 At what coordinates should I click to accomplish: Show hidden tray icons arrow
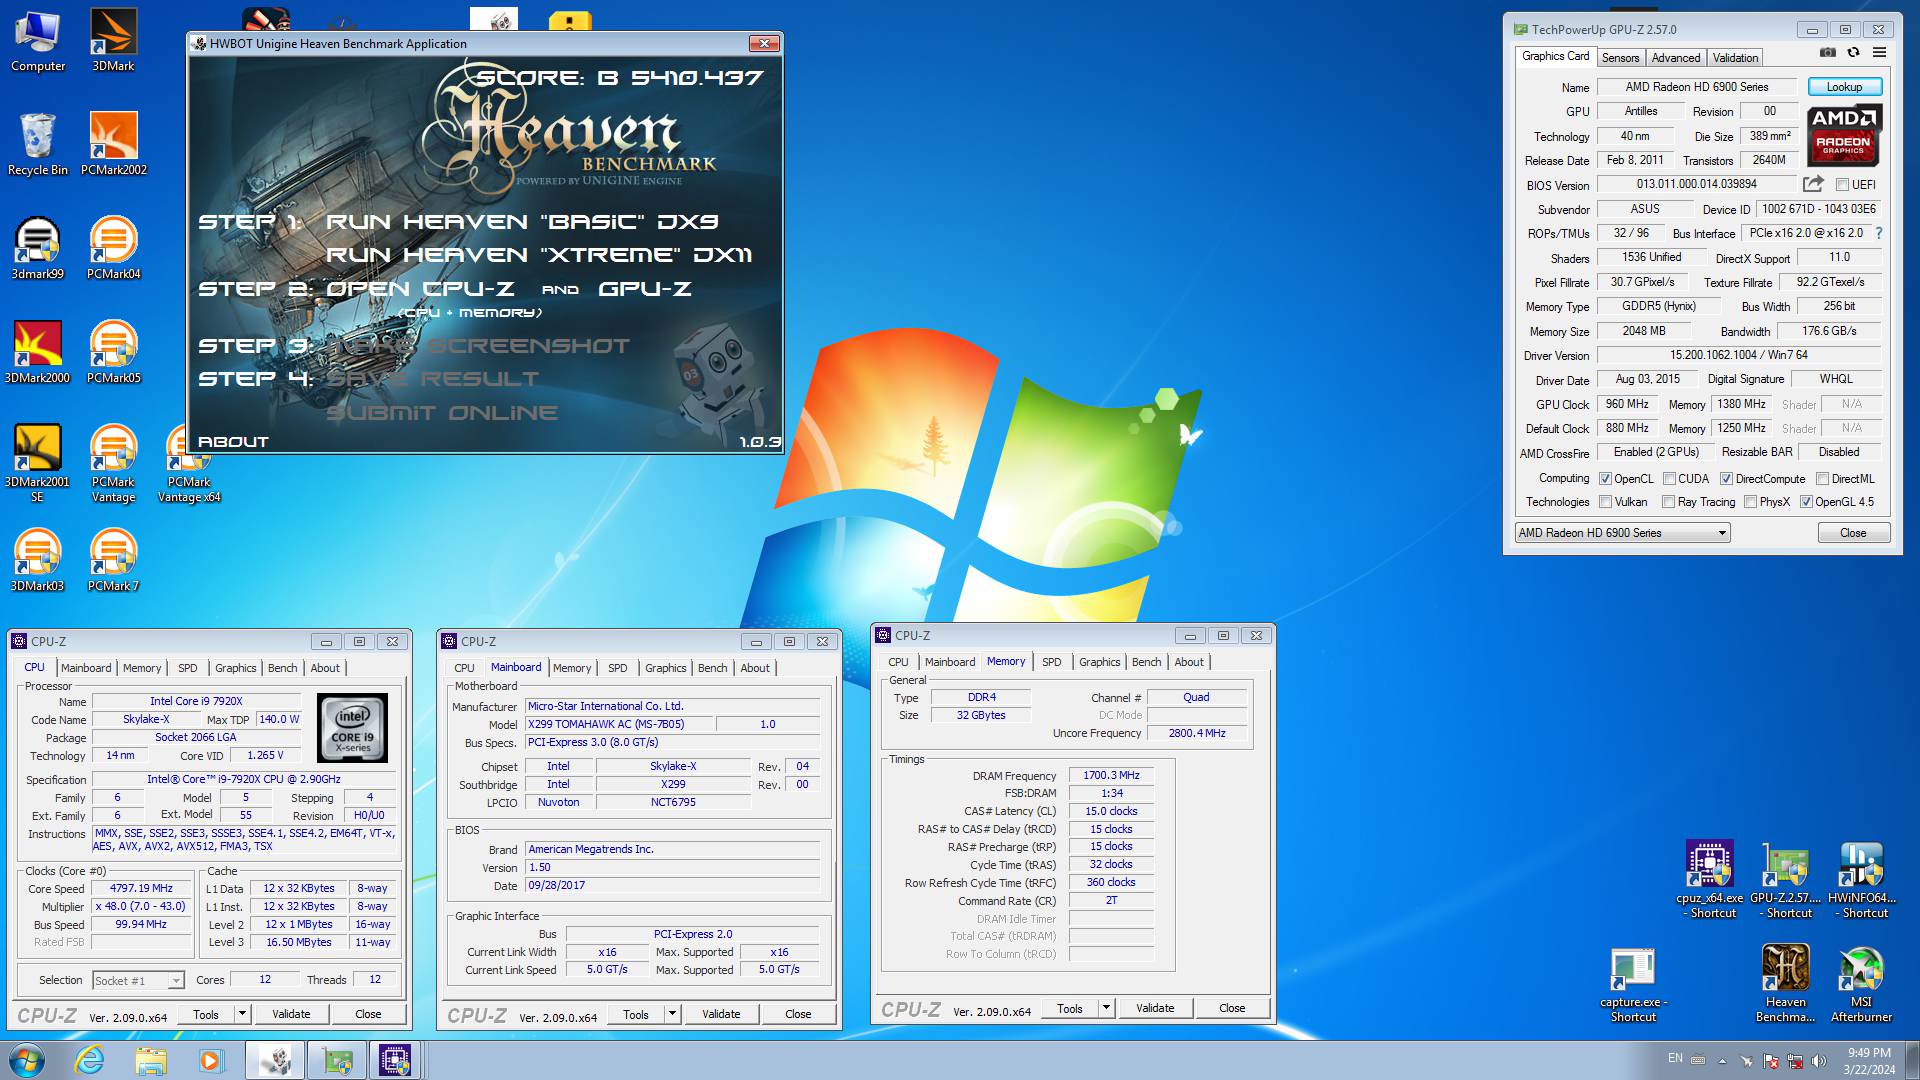1722,1061
